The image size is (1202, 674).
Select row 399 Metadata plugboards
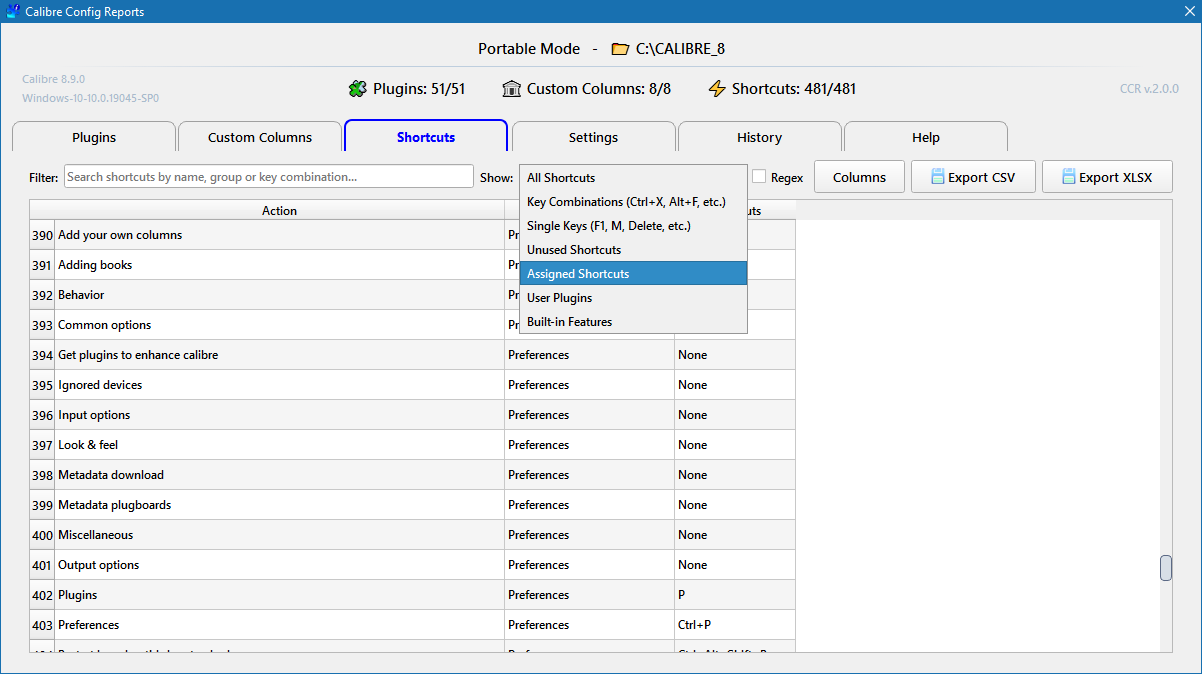click(x=279, y=505)
